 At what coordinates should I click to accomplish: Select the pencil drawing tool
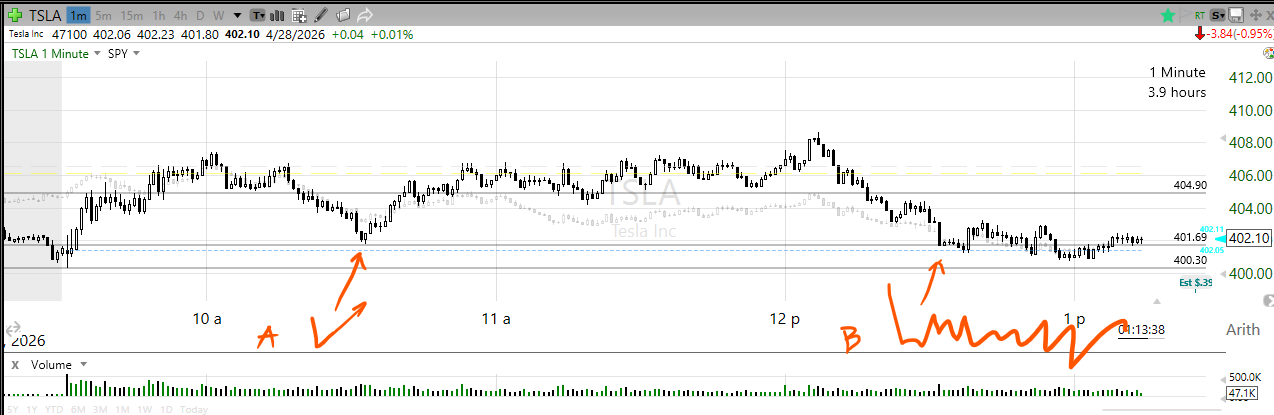click(x=322, y=15)
